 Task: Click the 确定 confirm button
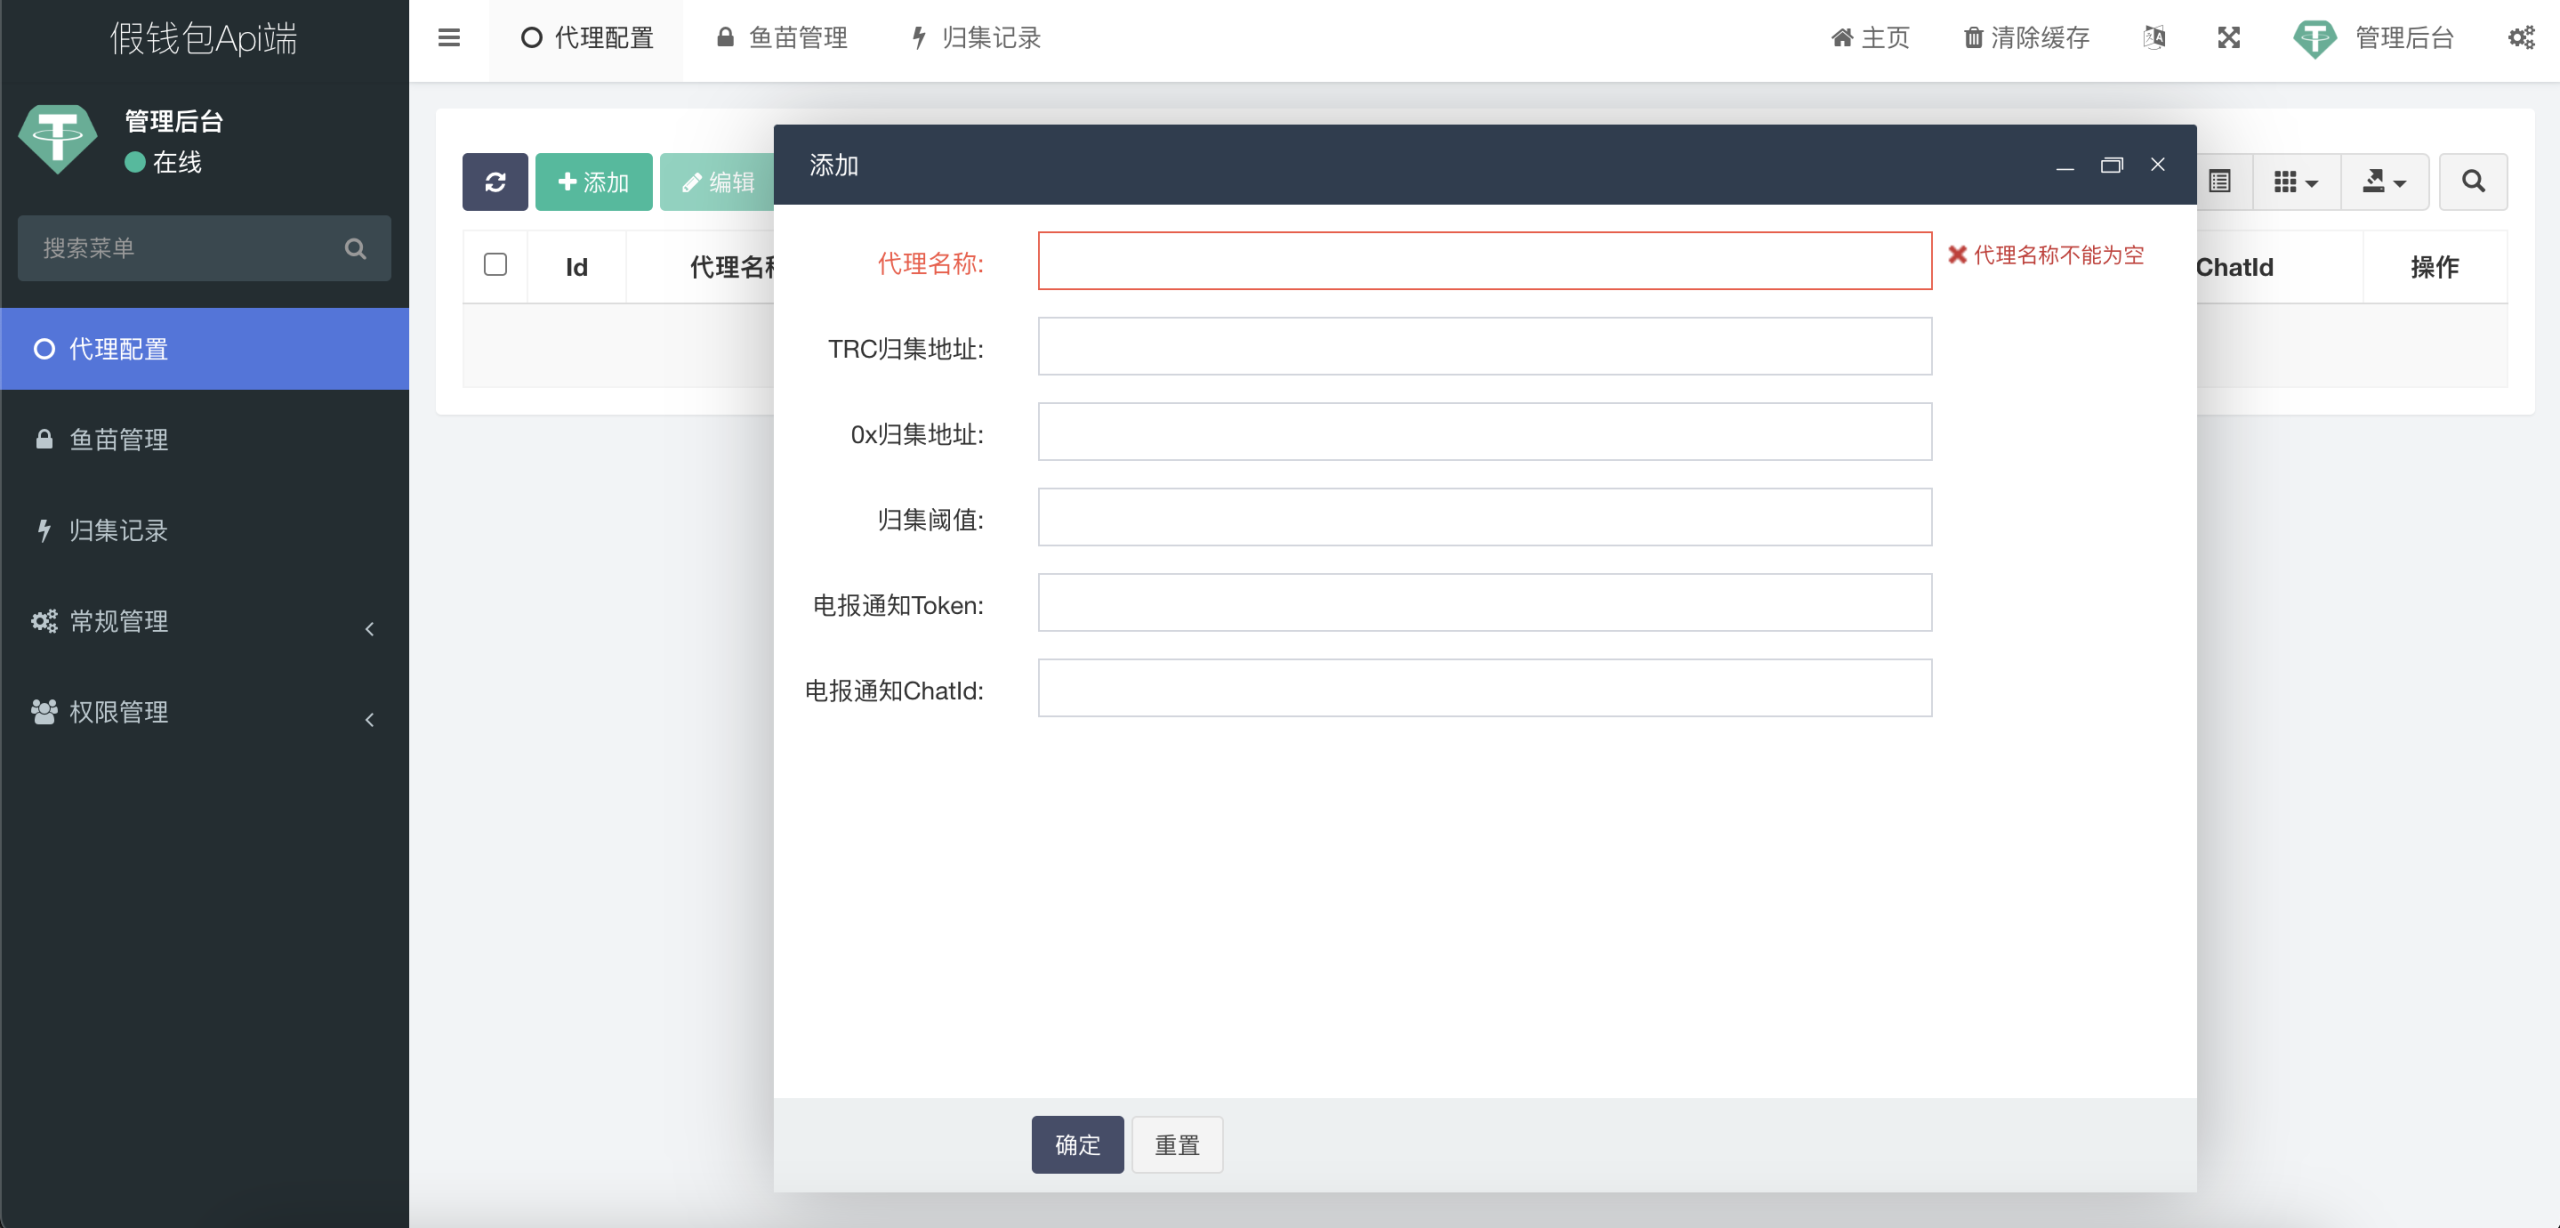1077,1145
